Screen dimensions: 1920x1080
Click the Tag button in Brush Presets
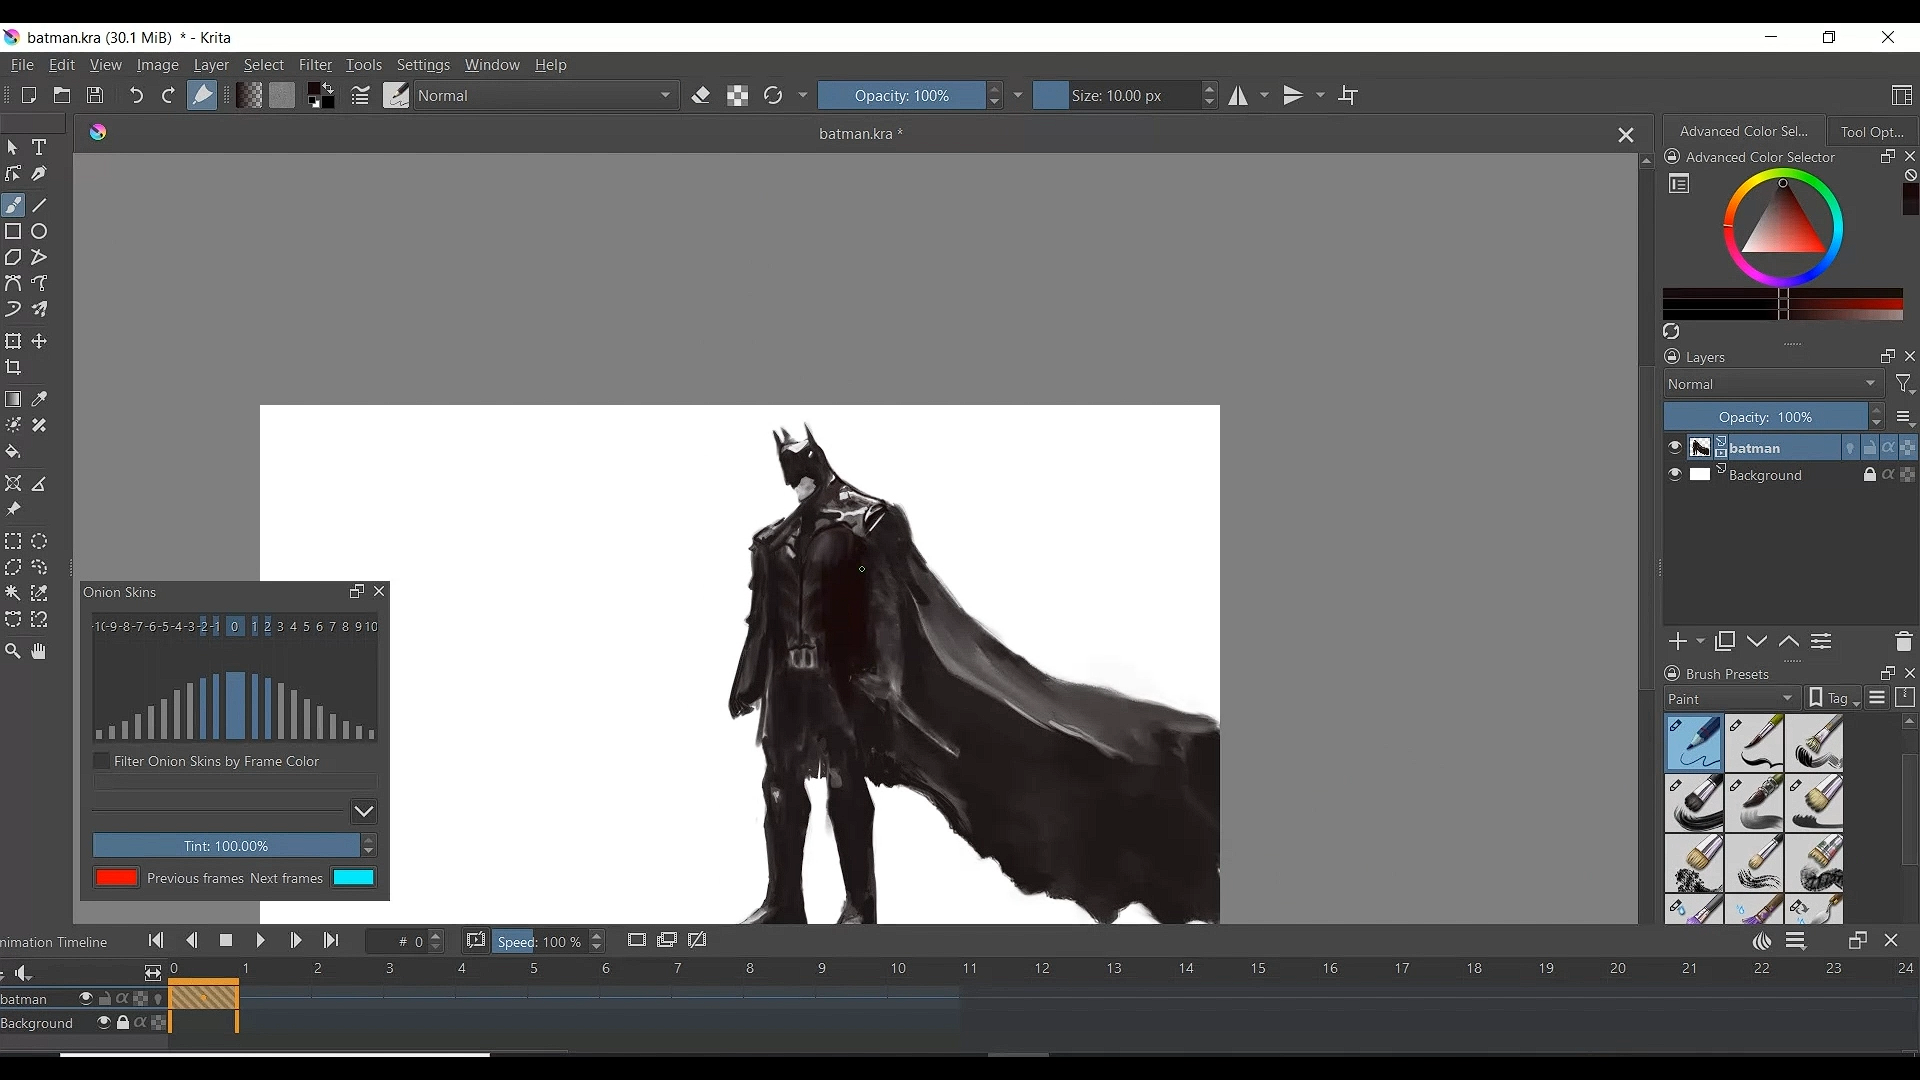coord(1834,699)
